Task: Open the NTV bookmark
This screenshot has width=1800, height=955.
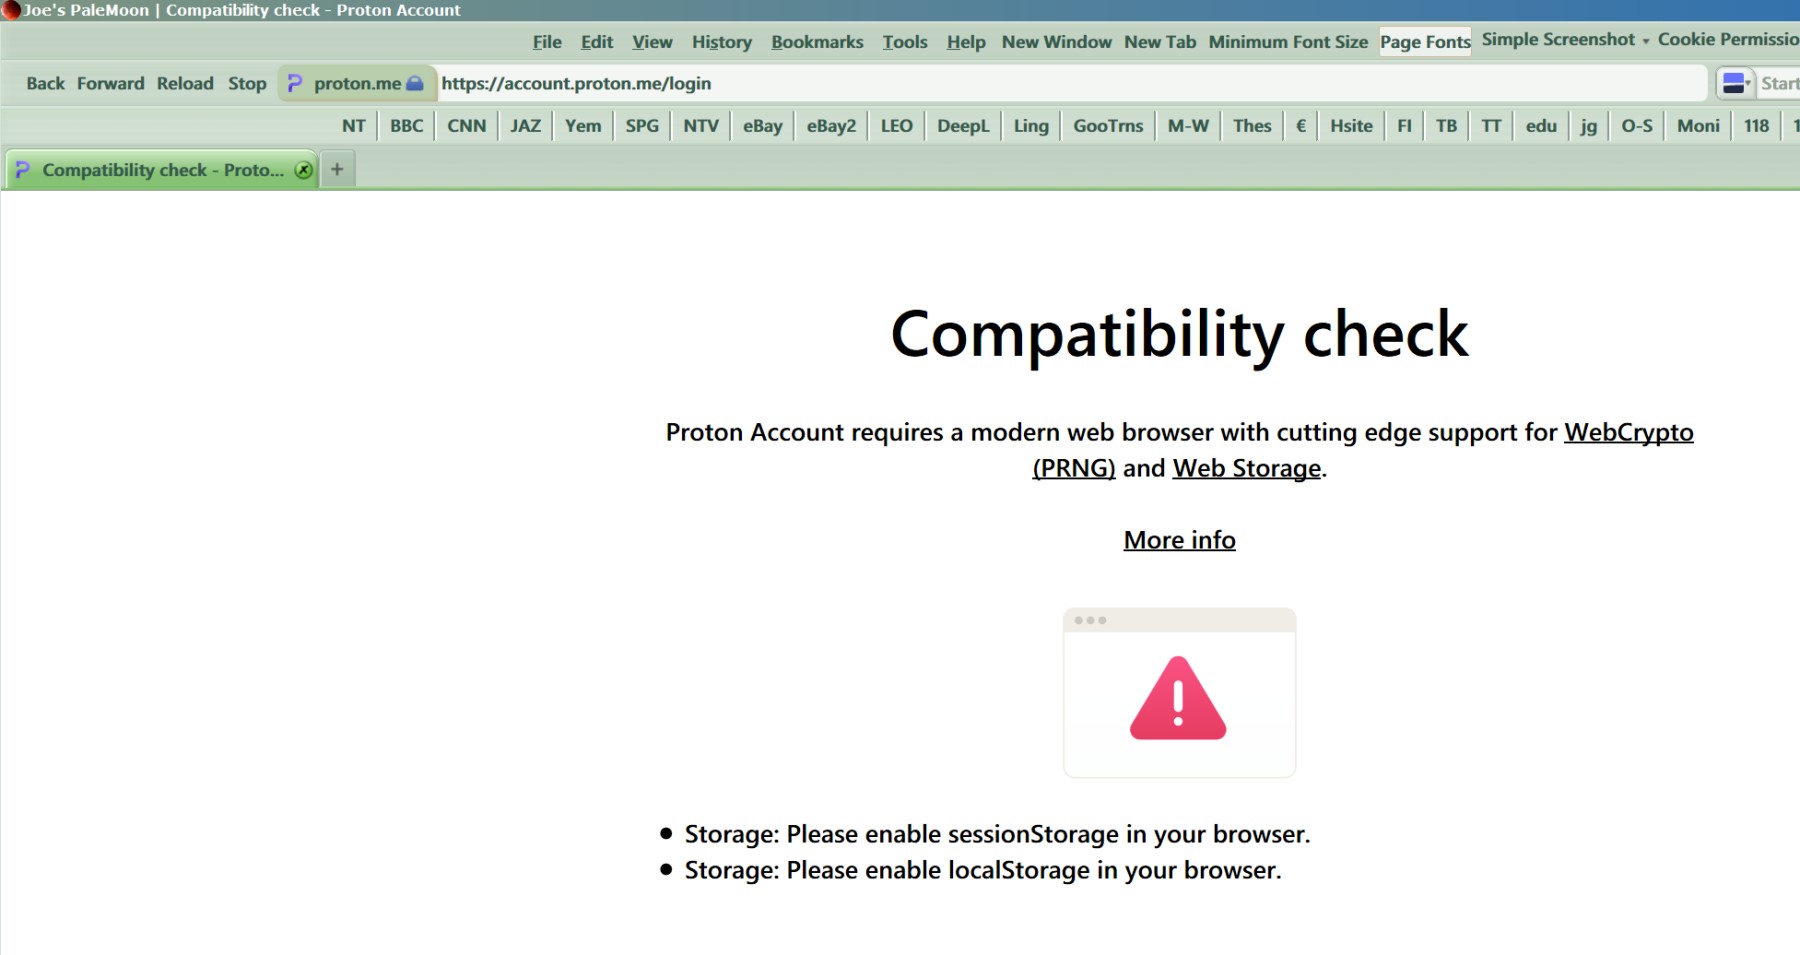Action: click(701, 126)
